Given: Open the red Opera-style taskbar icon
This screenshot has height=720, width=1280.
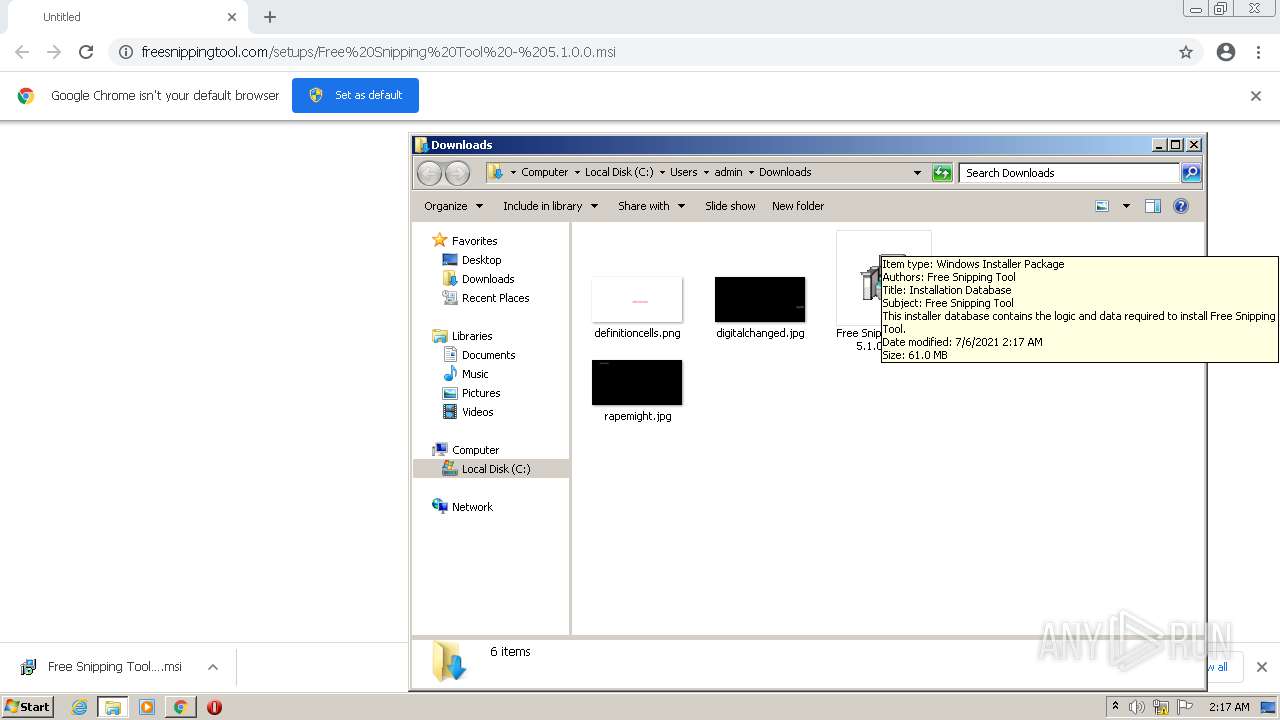Looking at the screenshot, I should 214,707.
